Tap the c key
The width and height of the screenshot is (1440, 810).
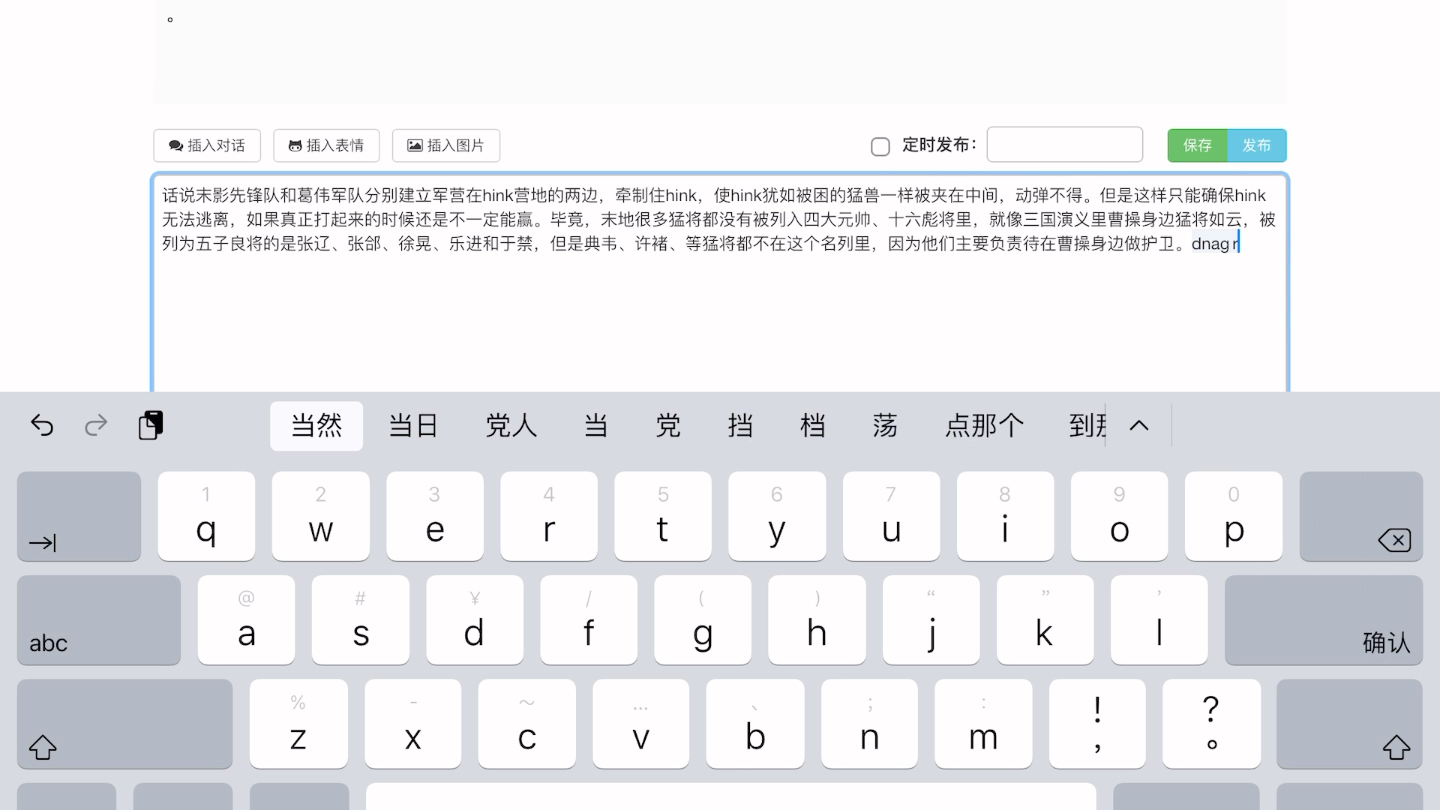coord(527,724)
